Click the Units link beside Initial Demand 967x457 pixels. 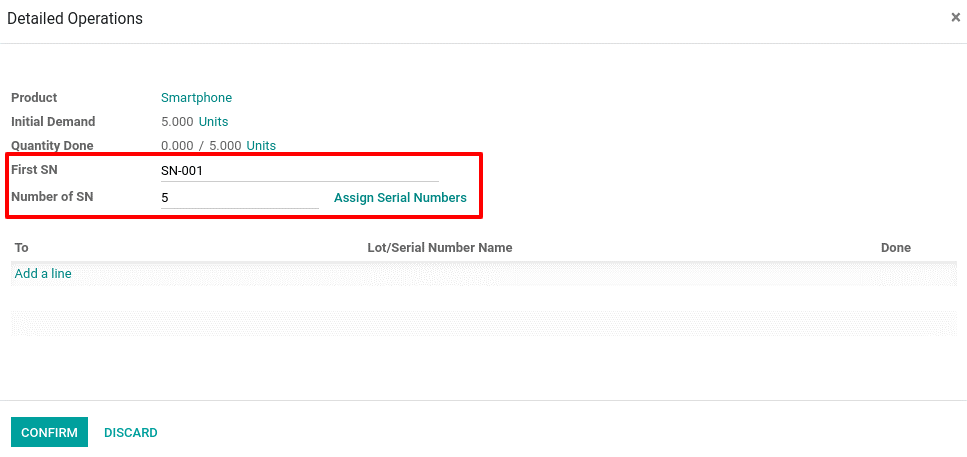point(213,121)
